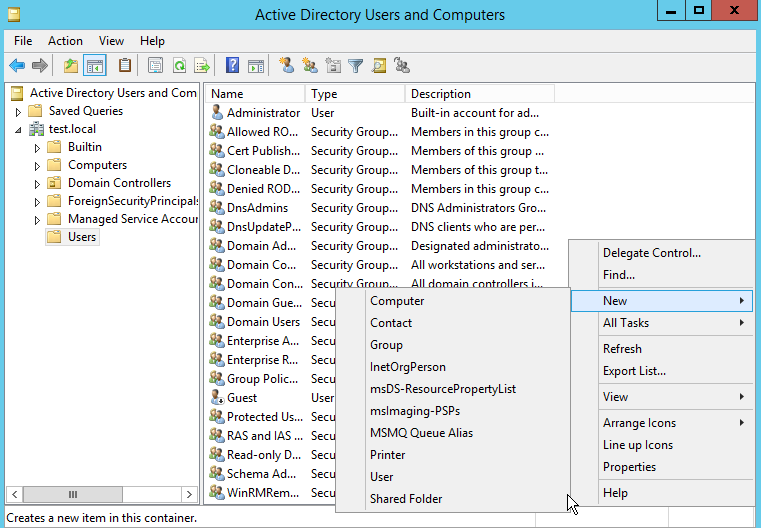The height and width of the screenshot is (528, 761).
Task: Select the Users container in tree
Action: point(82,237)
